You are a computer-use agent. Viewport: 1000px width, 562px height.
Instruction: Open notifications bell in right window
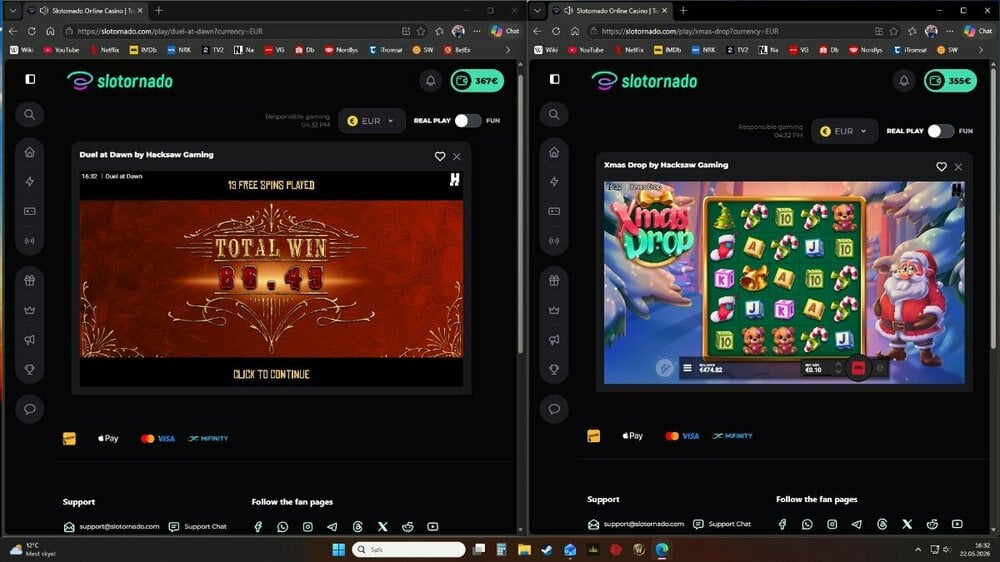[904, 81]
